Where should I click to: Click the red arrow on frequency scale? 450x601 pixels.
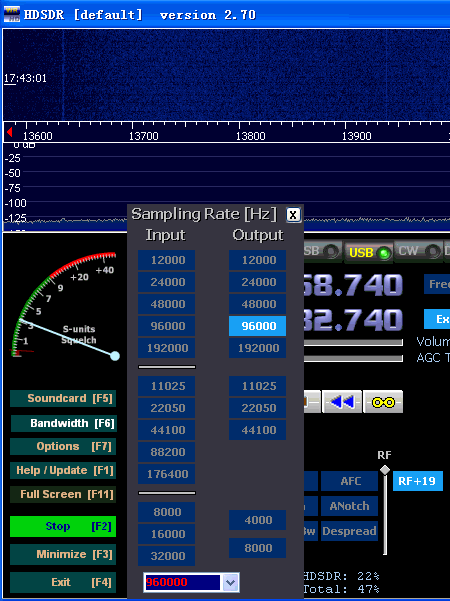pos(10,133)
